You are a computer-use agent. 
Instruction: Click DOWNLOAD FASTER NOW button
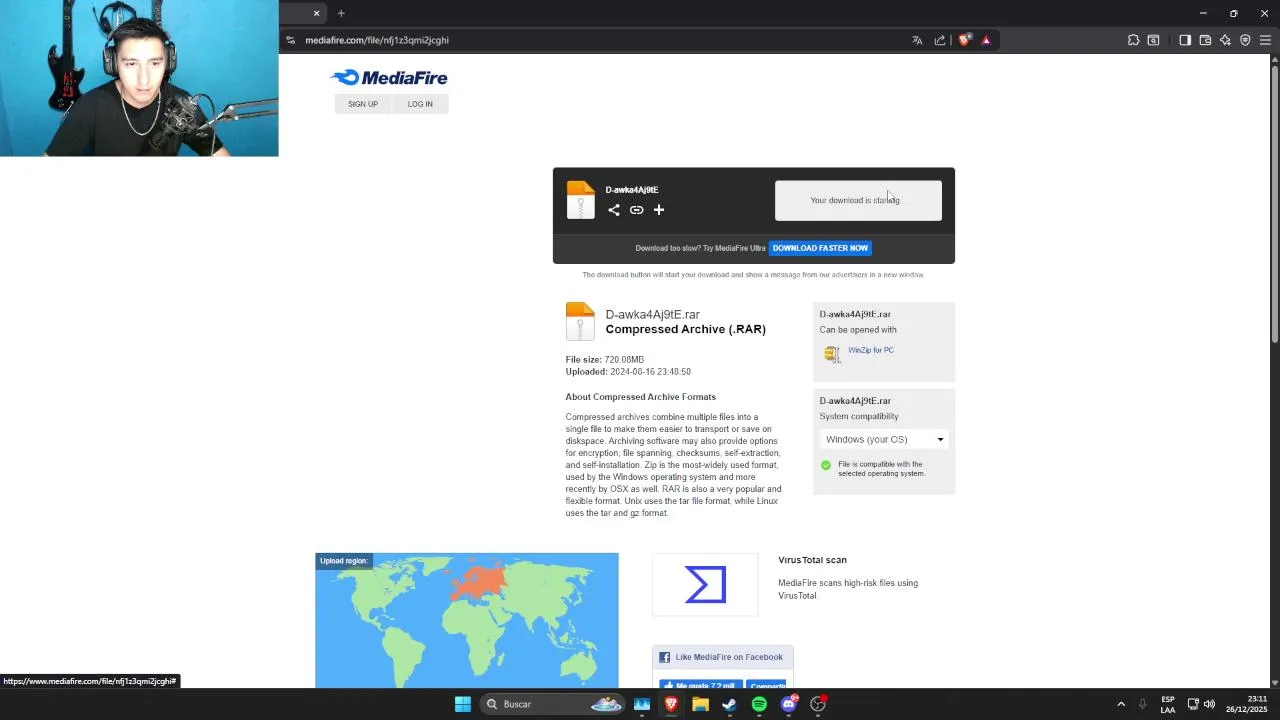[x=820, y=248]
